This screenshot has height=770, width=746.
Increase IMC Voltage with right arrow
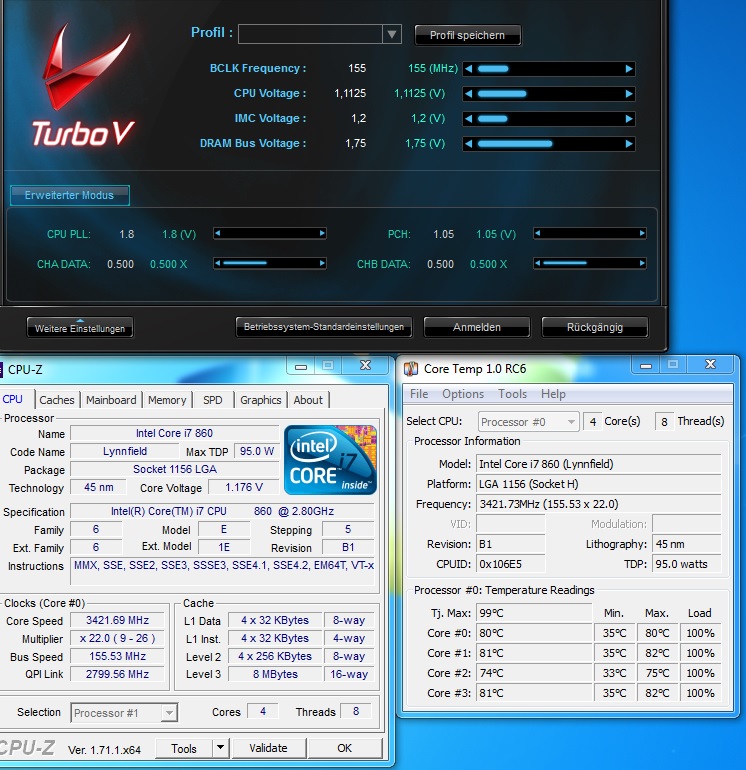tap(629, 119)
